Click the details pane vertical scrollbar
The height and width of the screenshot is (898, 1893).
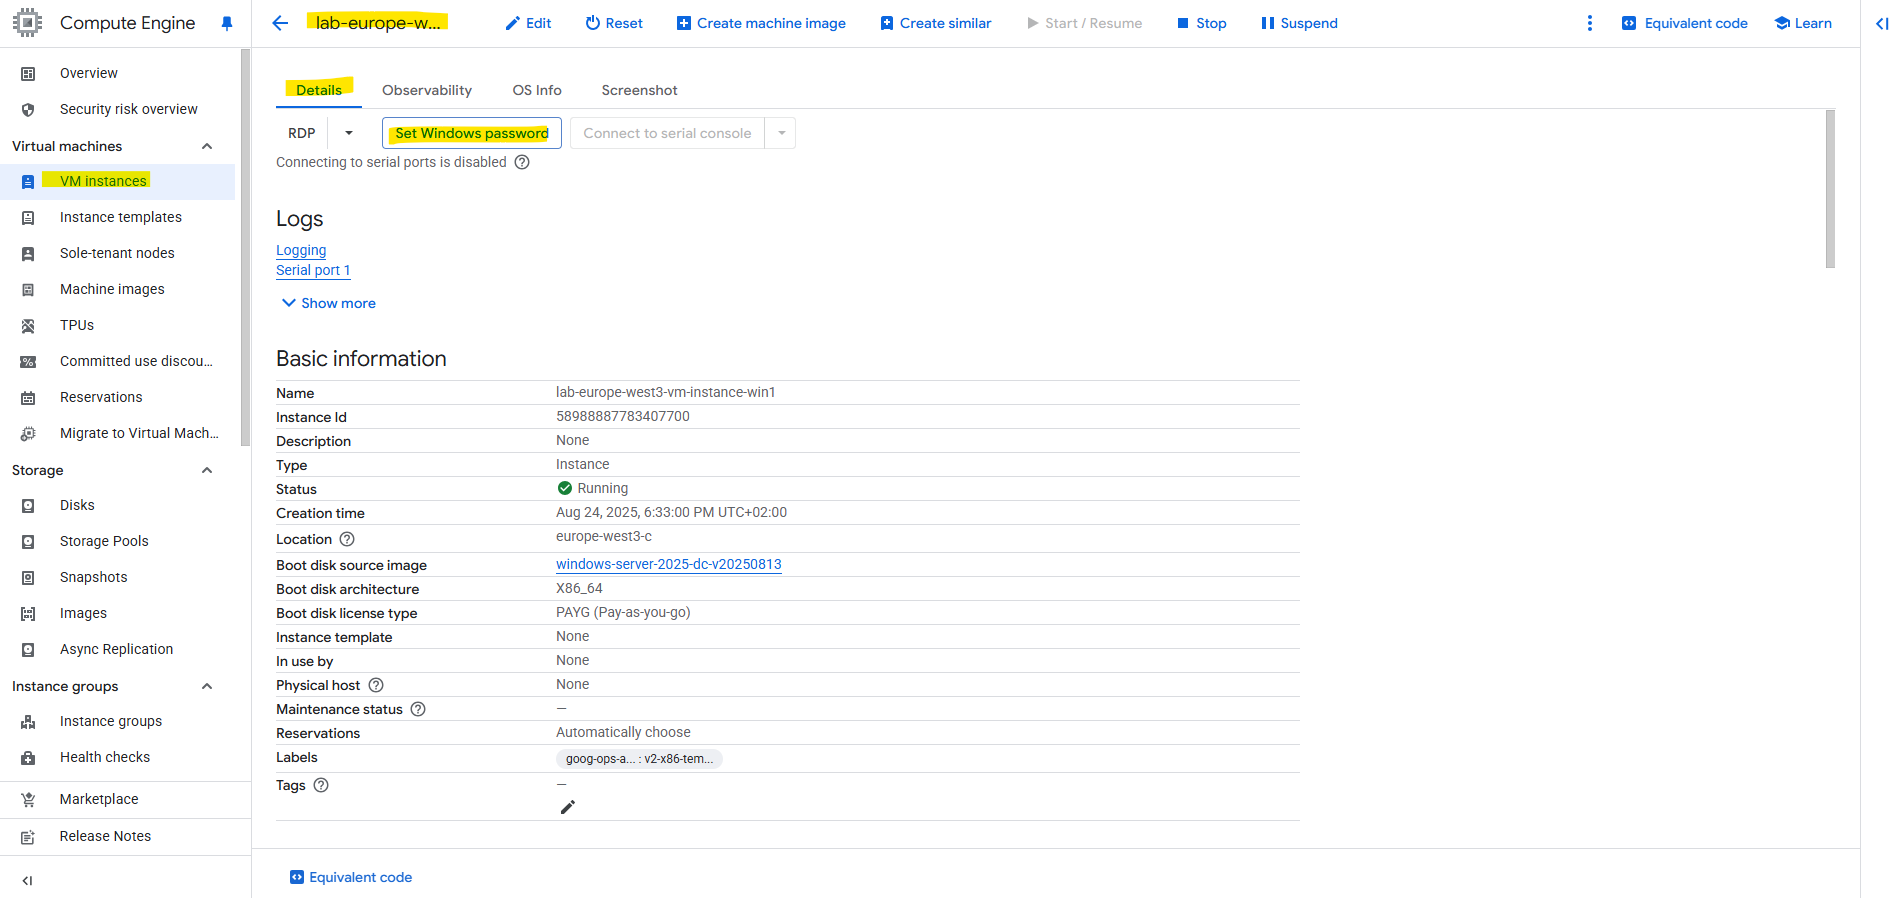click(1830, 189)
